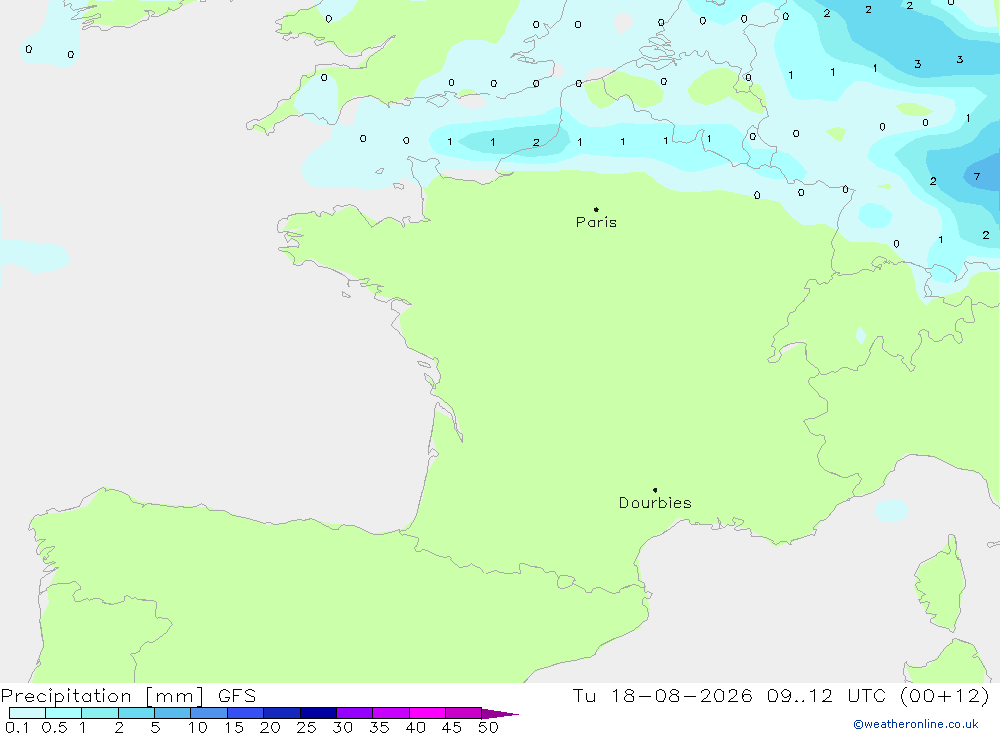This screenshot has width=1000, height=733.
Task: Pick the 40–45 mm legend swatch
Action: (x=427, y=713)
